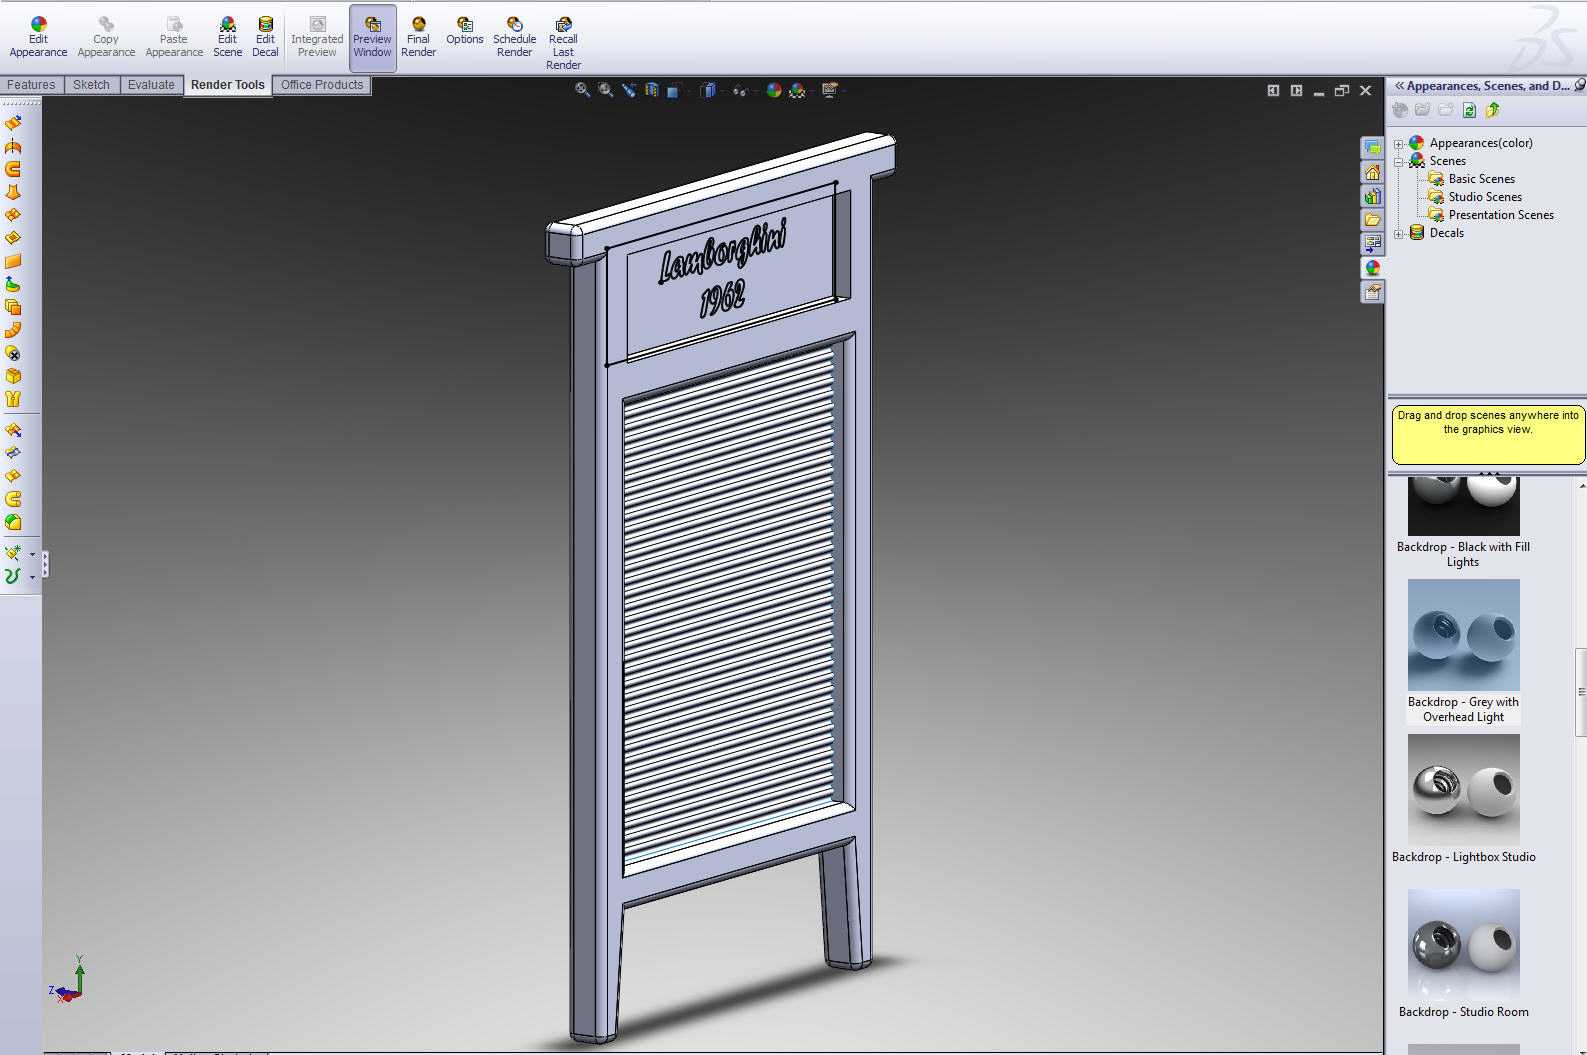Click Recall Last Render
Screen dimensions: 1587x1055
[x=563, y=43]
